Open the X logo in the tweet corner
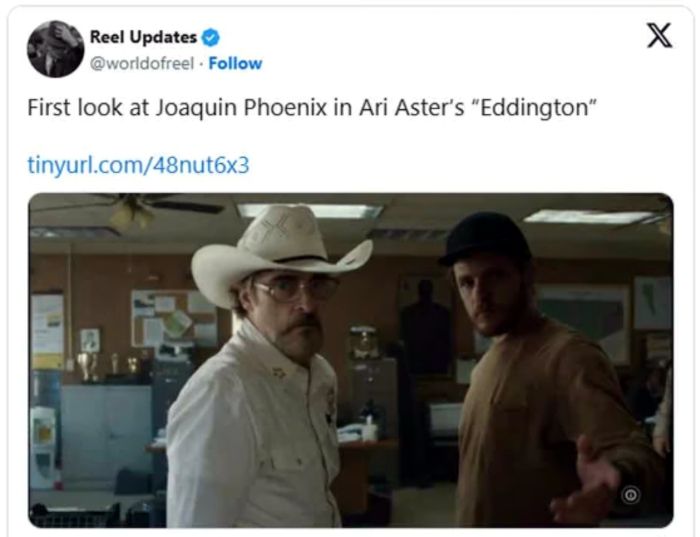The width and height of the screenshot is (700, 537). coord(659,35)
